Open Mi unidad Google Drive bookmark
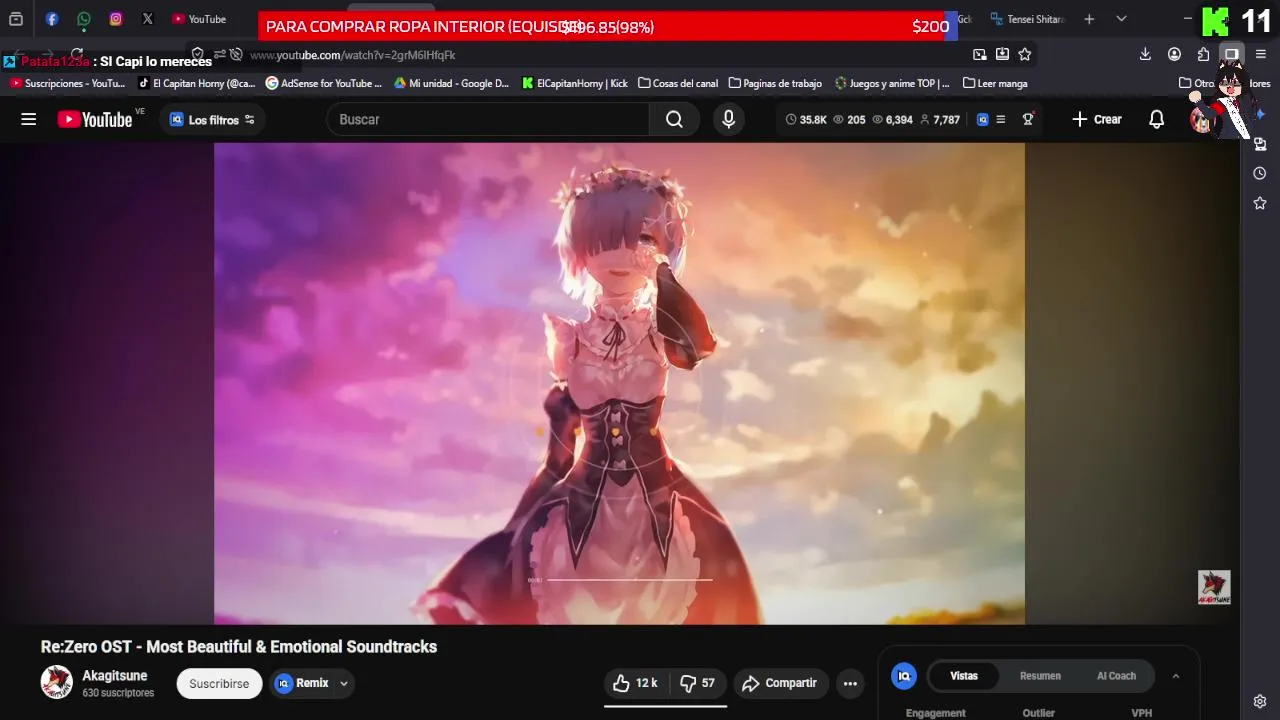Image resolution: width=1280 pixels, height=720 pixels. (x=452, y=84)
